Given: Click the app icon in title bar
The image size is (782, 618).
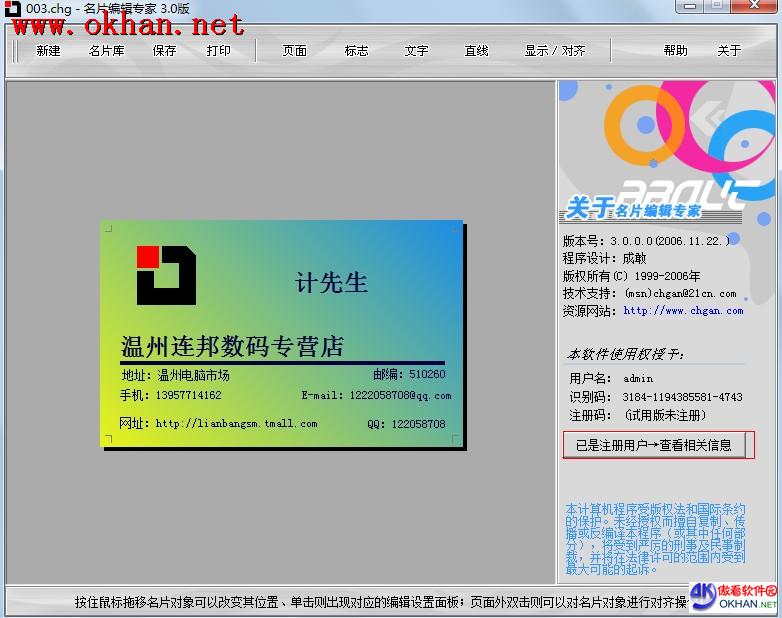Looking at the screenshot, I should (12, 8).
